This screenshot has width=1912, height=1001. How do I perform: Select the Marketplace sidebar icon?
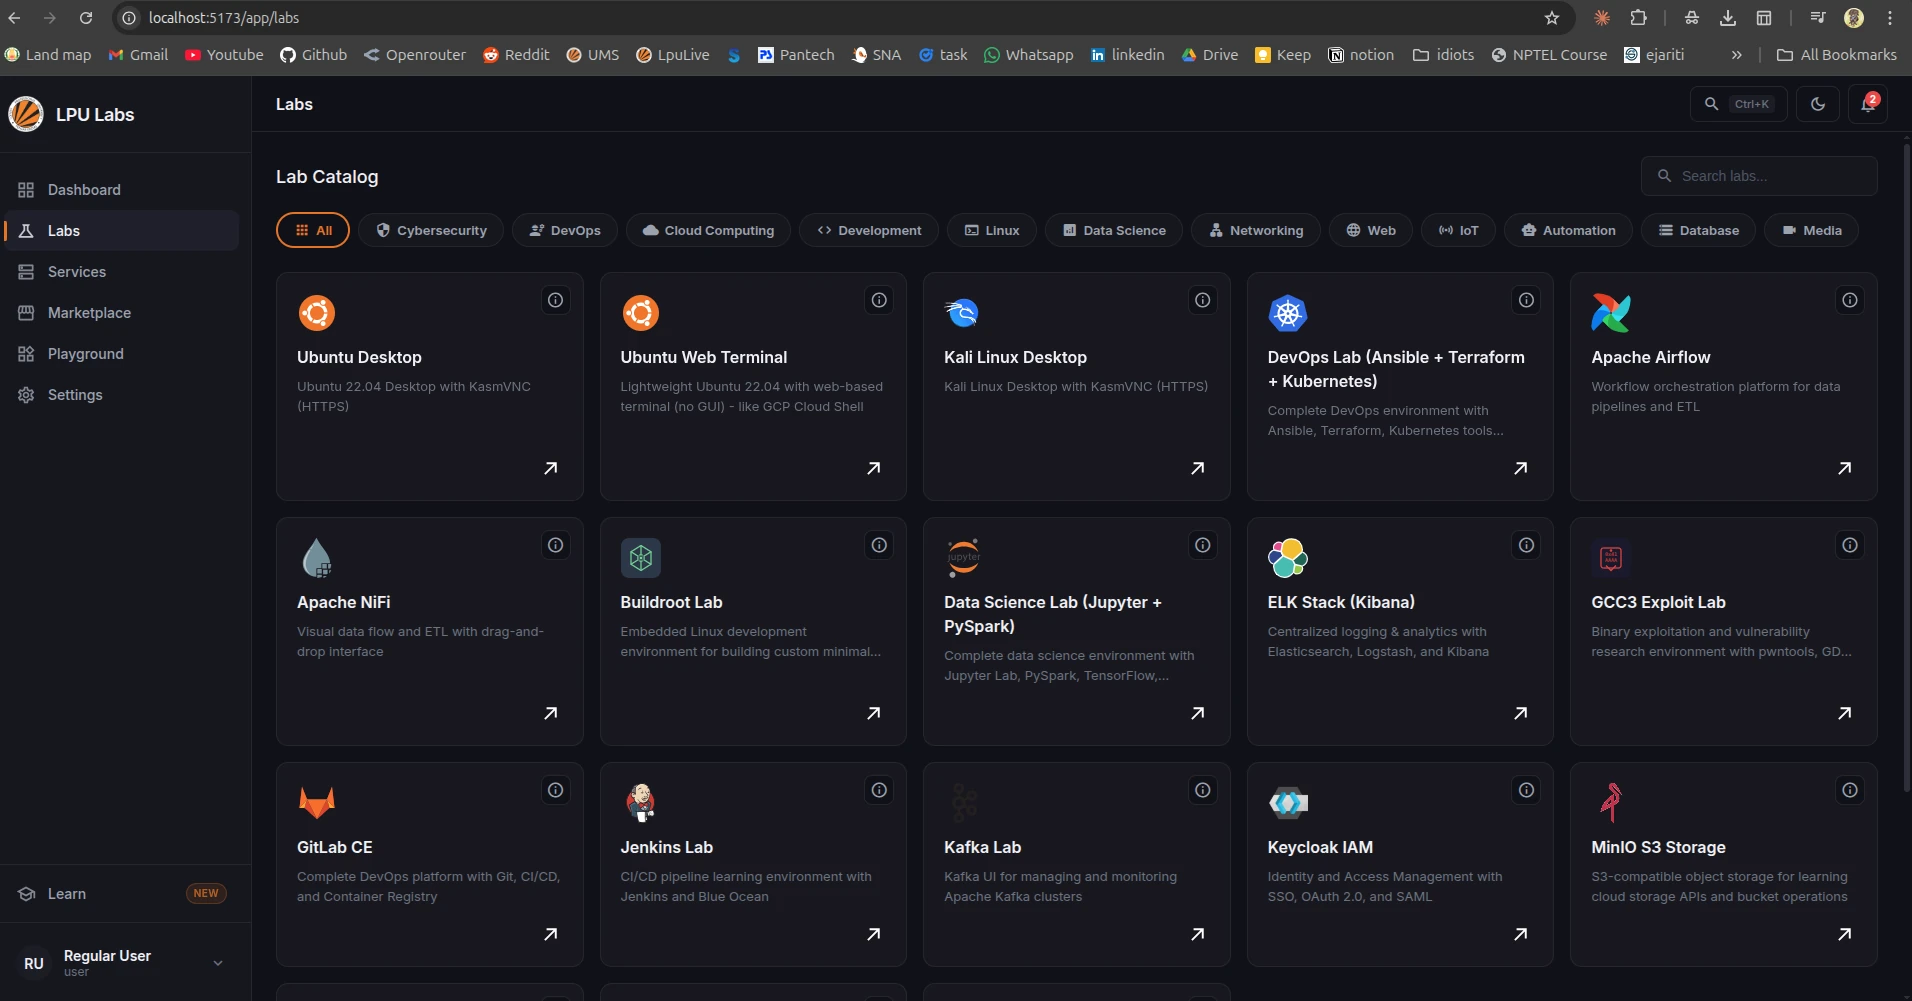click(x=26, y=313)
